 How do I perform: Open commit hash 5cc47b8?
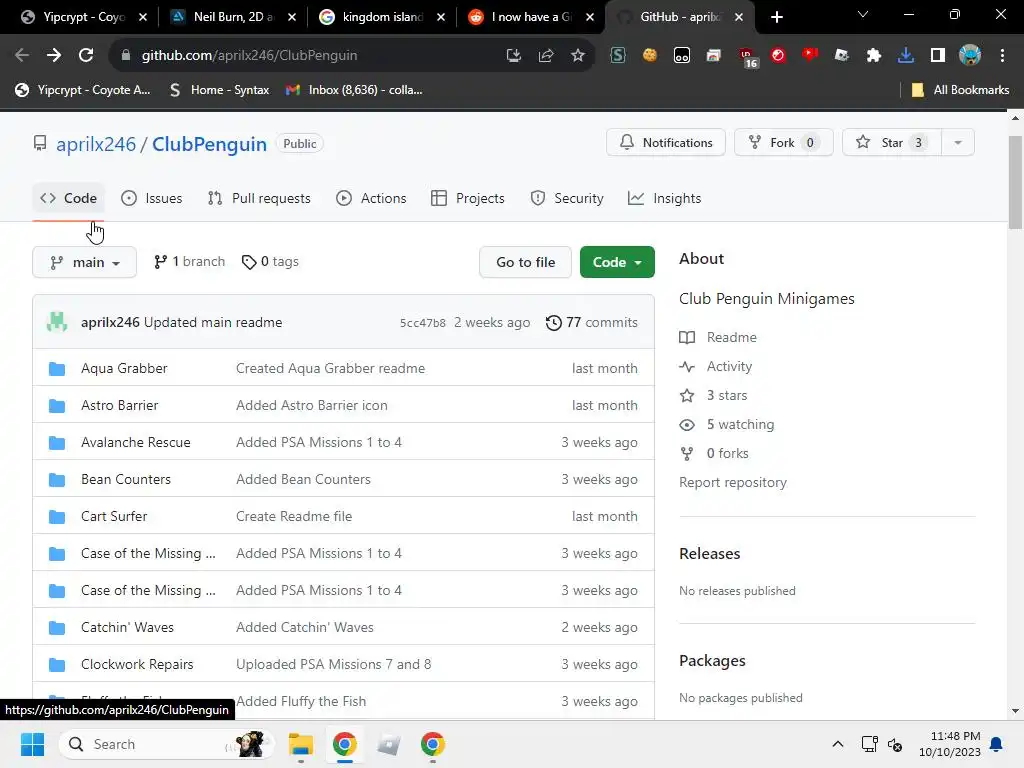pos(423,323)
